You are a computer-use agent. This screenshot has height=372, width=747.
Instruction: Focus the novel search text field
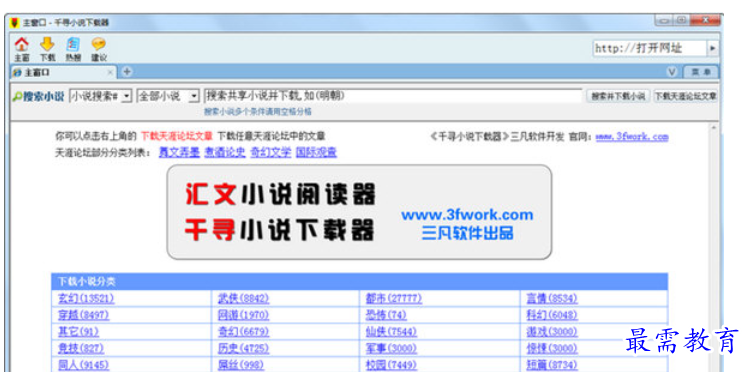pyautogui.click(x=394, y=96)
